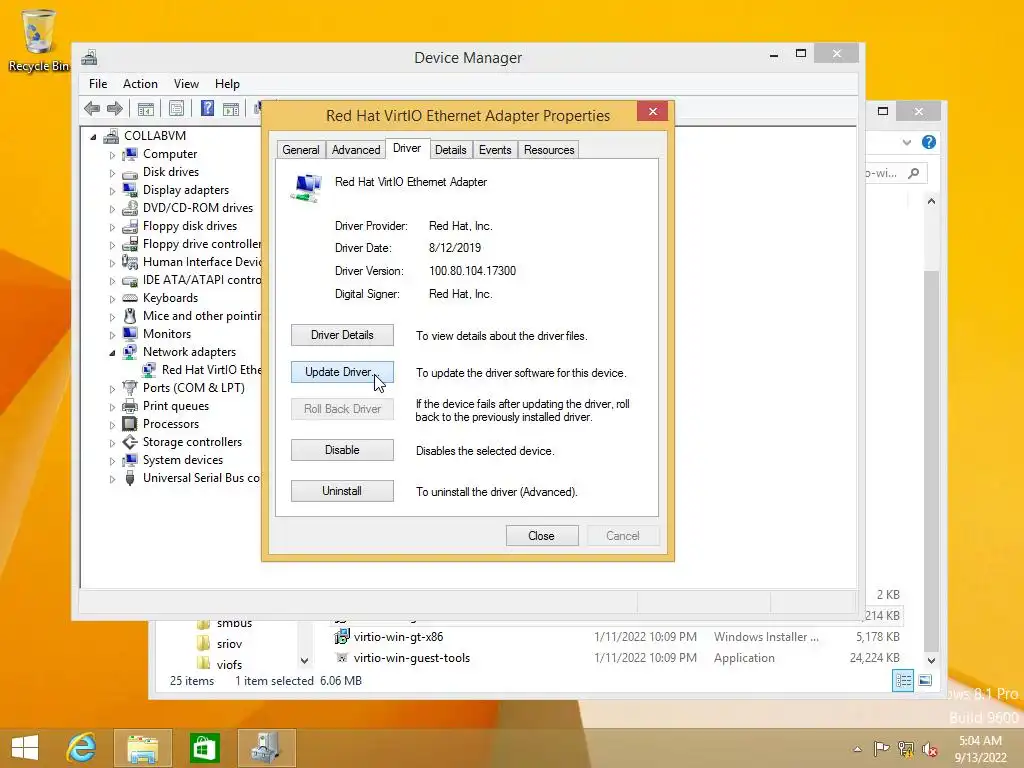Expand the Floppy disk drives node
This screenshot has height=768, width=1024.
[112, 227]
